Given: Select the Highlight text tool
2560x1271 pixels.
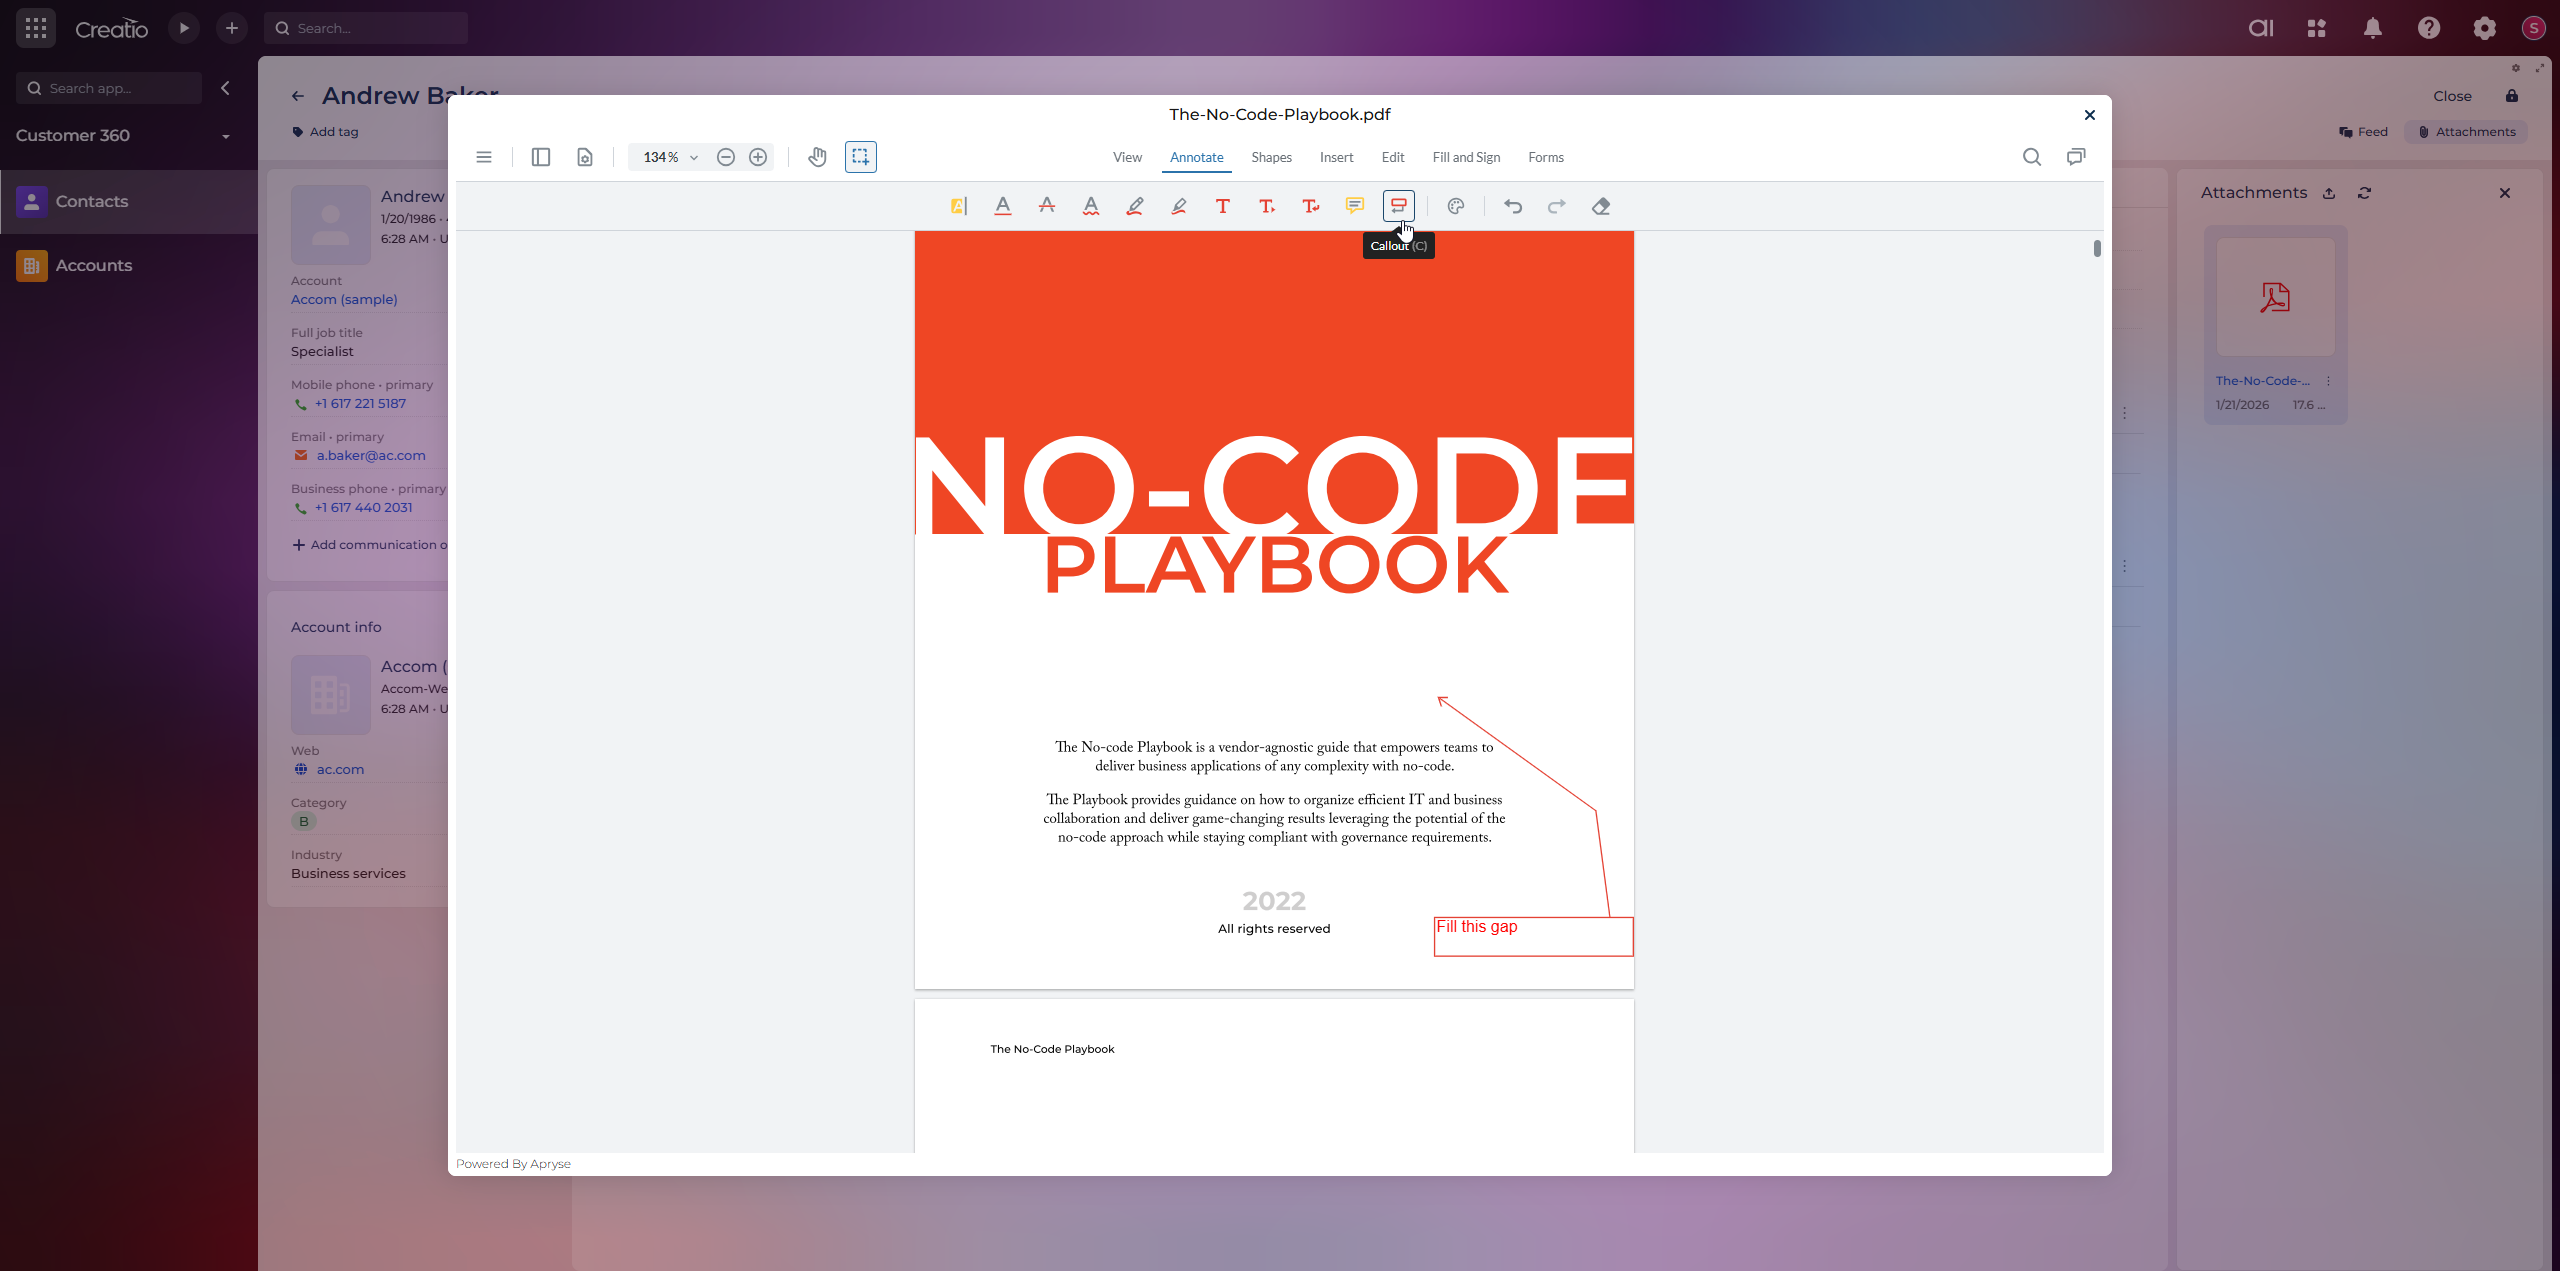Looking at the screenshot, I should [958, 206].
